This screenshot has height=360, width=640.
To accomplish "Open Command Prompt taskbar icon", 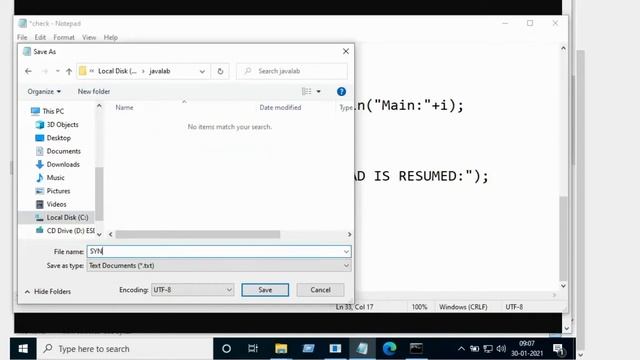I will coord(416,349).
